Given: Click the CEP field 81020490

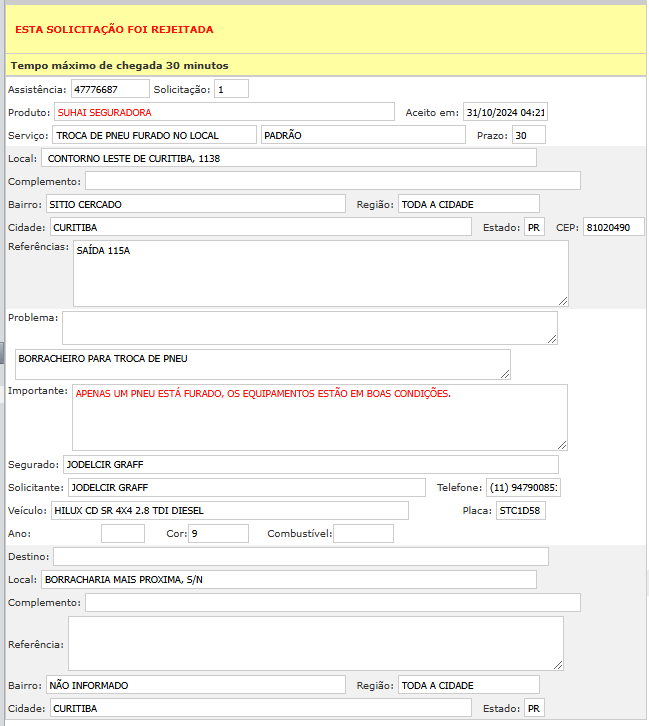Looking at the screenshot, I should (x=613, y=227).
